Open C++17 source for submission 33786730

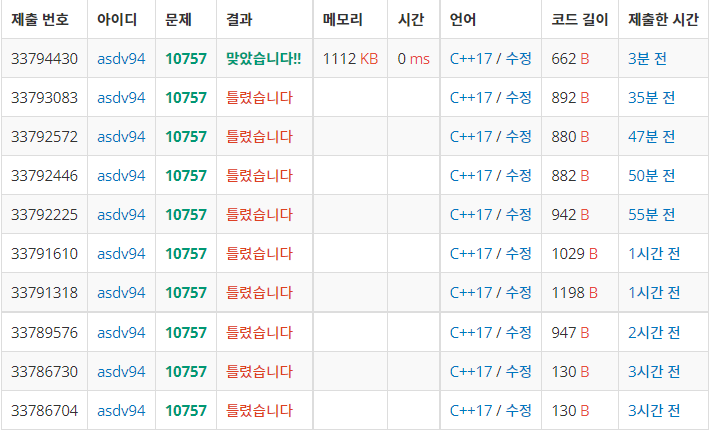[471, 371]
